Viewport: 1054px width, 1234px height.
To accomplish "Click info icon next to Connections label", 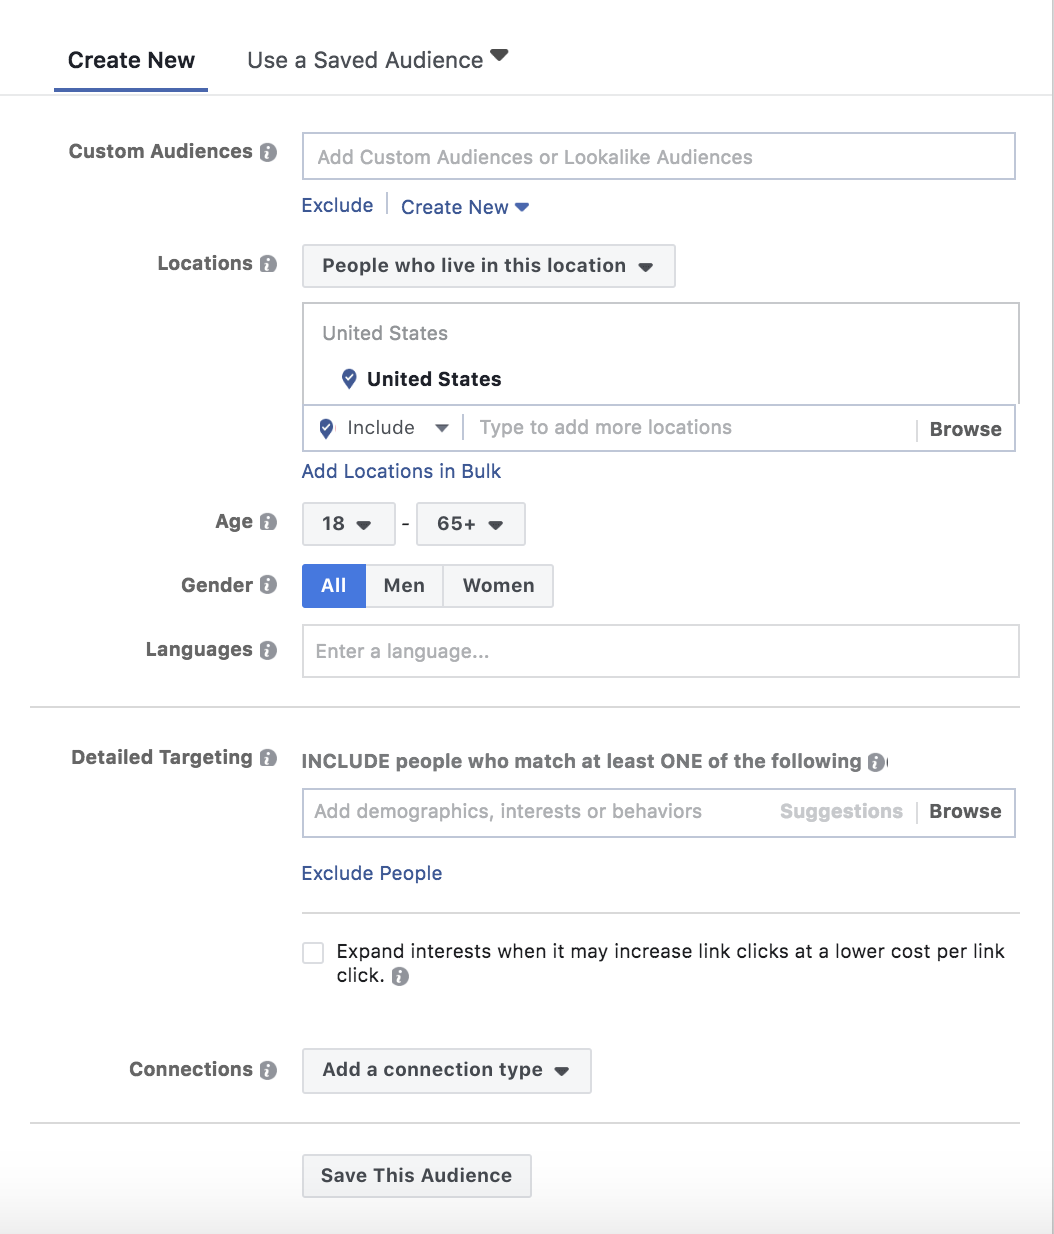I will 268,1070.
